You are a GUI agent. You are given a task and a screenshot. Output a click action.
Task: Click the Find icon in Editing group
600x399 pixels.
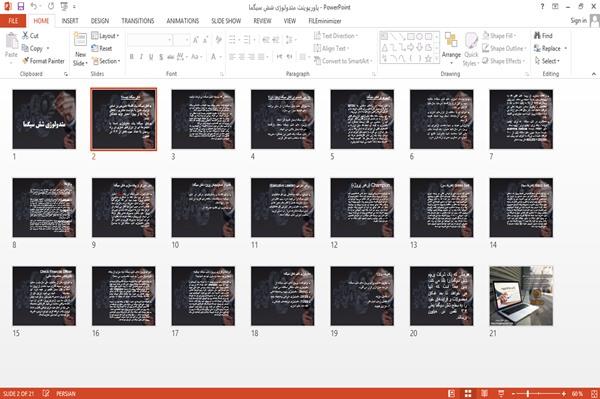538,36
